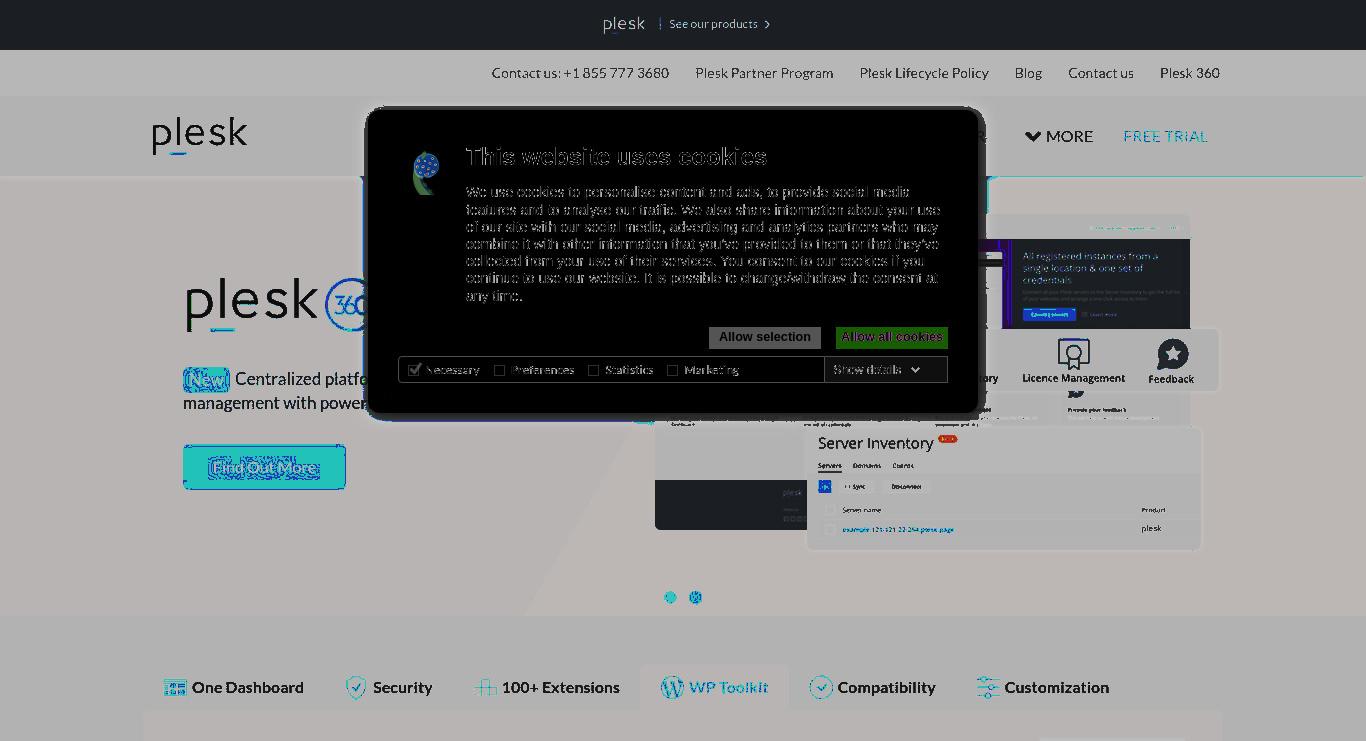Enable the Statistics cookies checkbox
Image resolution: width=1366 pixels, height=741 pixels.
point(593,371)
